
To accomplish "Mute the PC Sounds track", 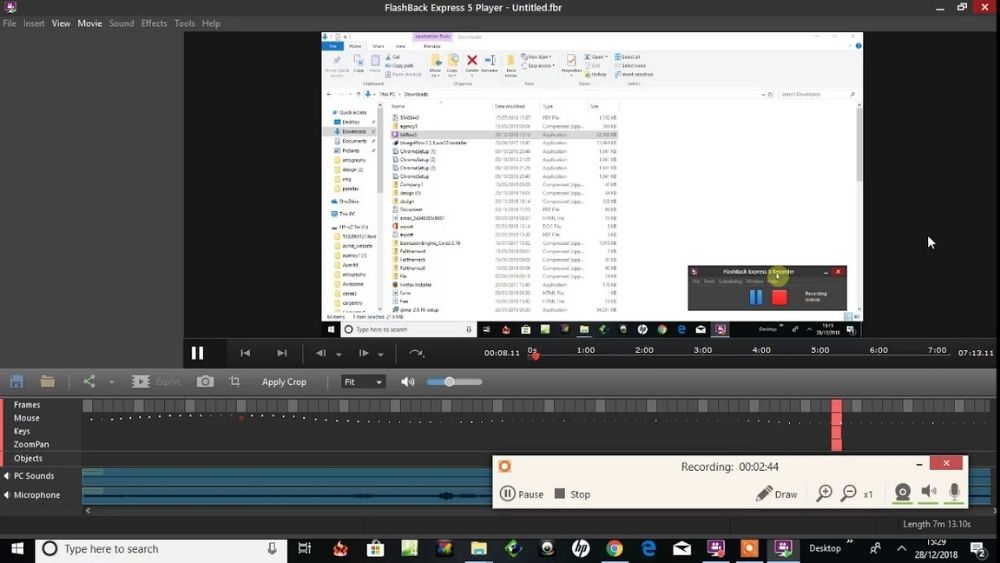I will click(7, 476).
